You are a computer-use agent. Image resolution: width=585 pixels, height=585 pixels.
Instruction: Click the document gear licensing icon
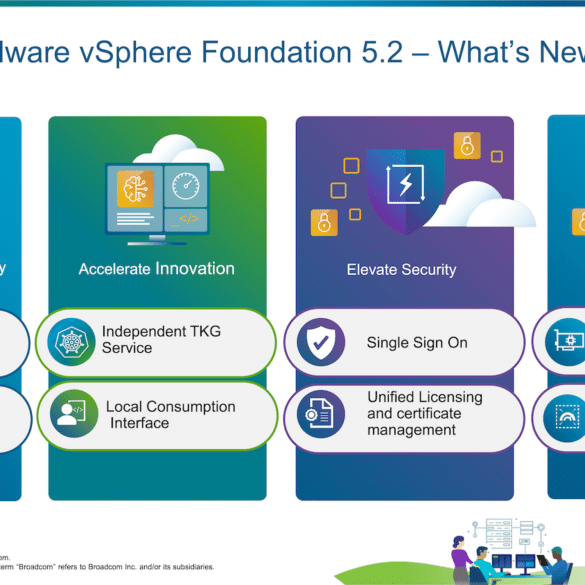coord(321,414)
